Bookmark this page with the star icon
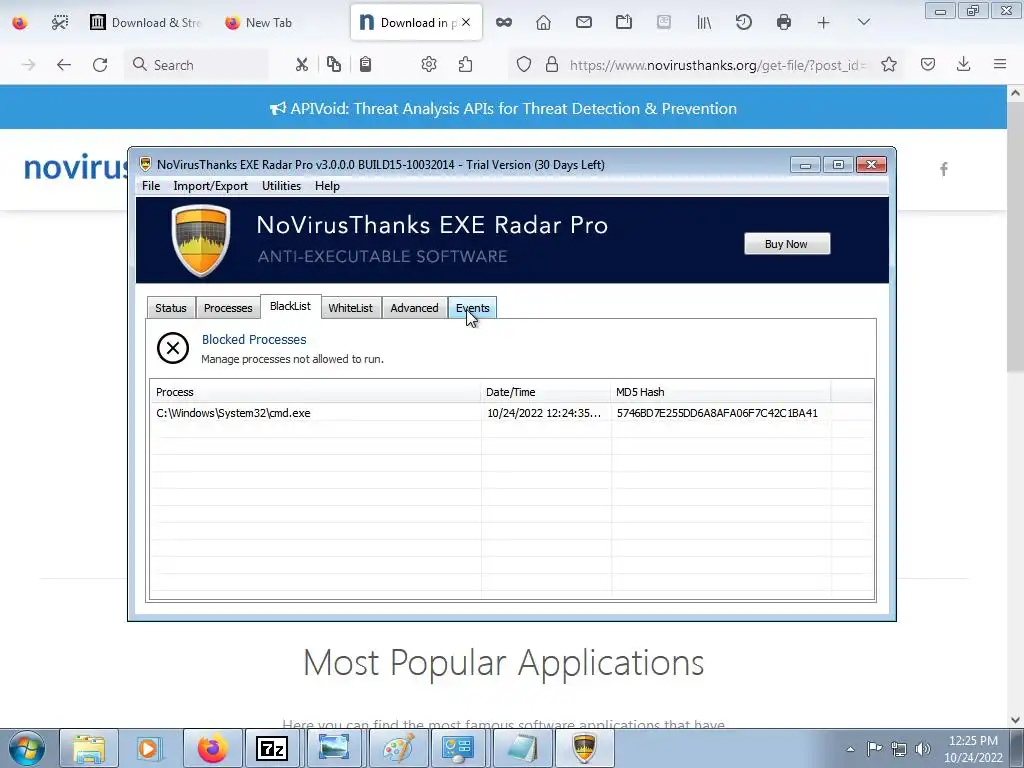The image size is (1024, 768). tap(889, 65)
